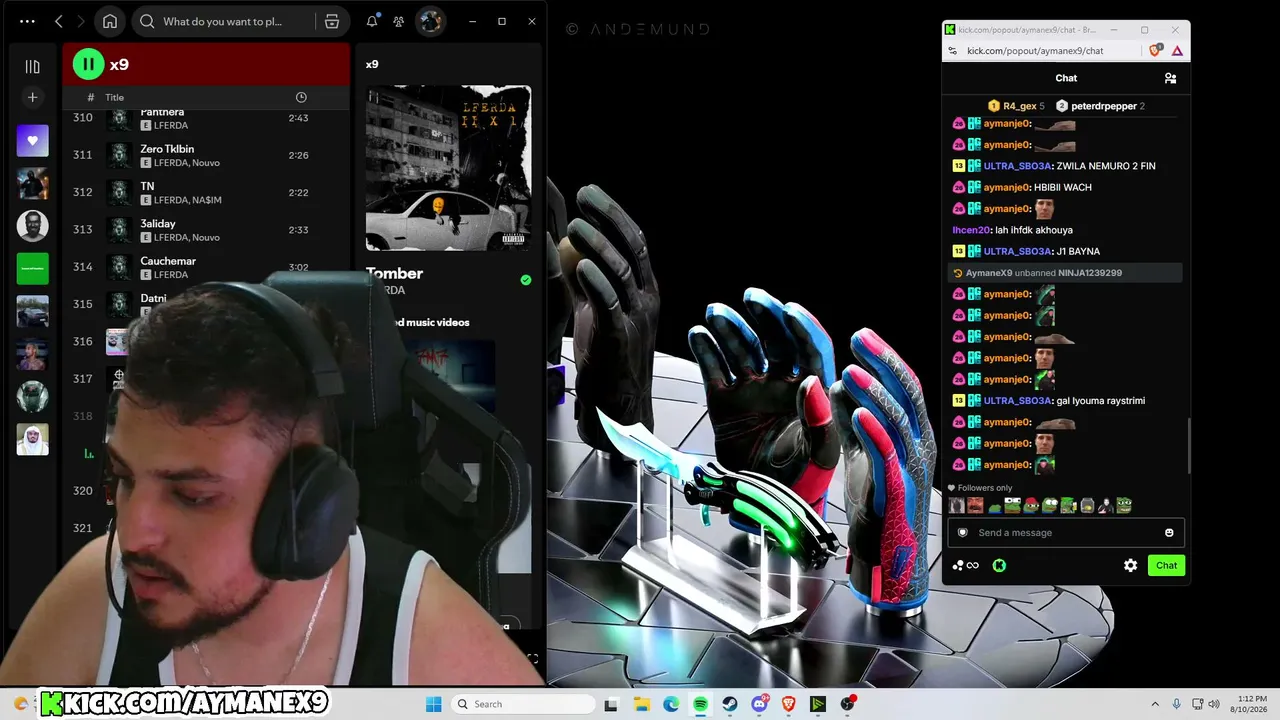Open the solid green playlist cover in sidebar

32,268
